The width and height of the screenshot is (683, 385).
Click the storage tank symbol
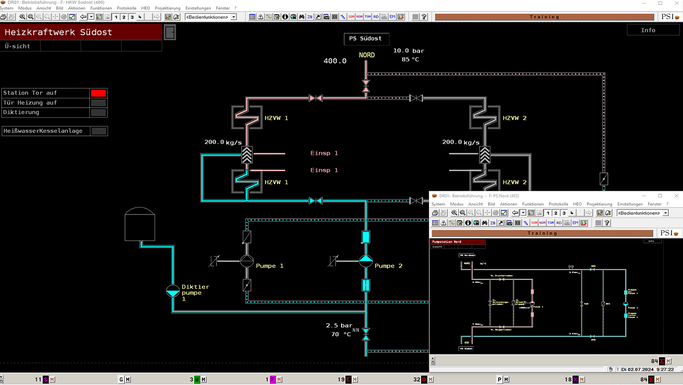[140, 224]
